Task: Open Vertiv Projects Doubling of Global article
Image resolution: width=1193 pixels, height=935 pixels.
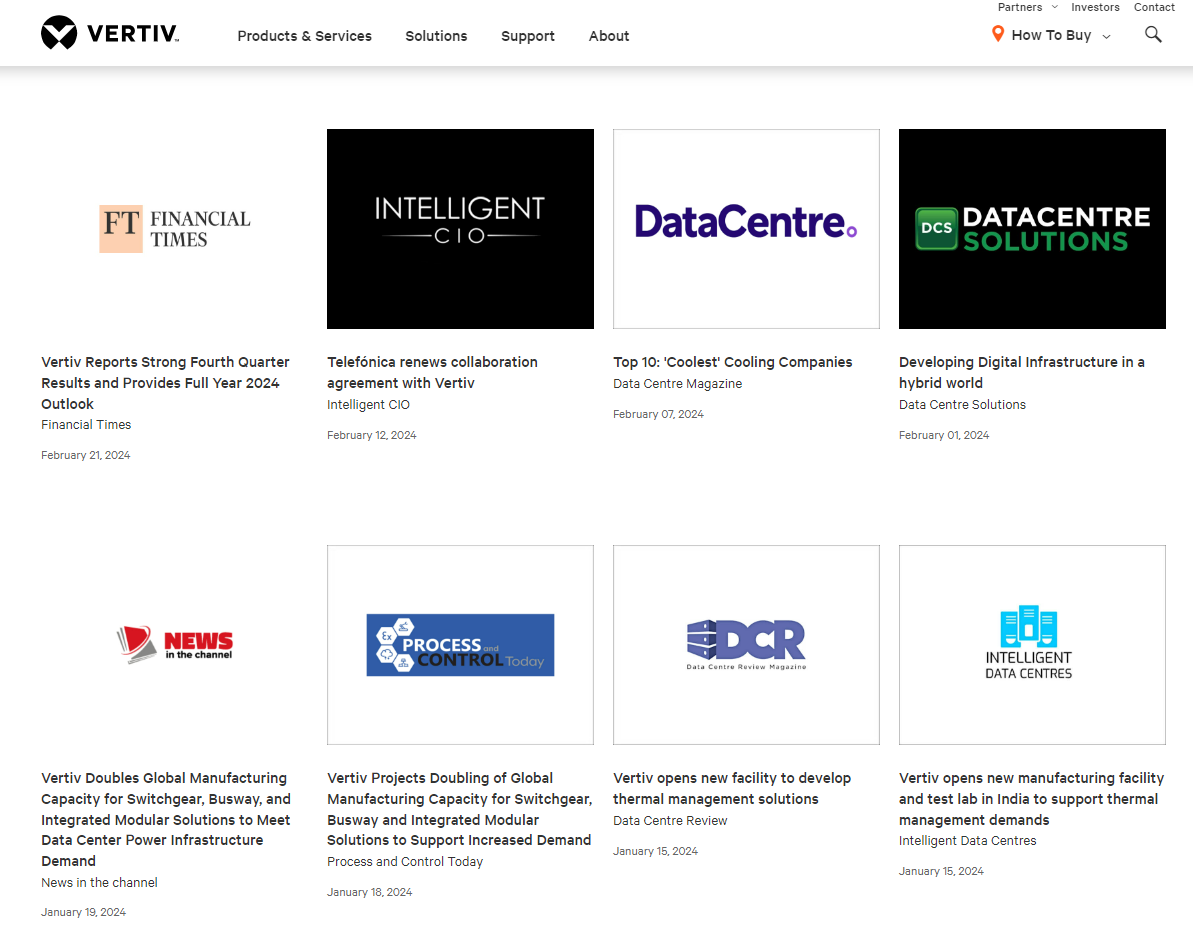Action: (x=460, y=809)
